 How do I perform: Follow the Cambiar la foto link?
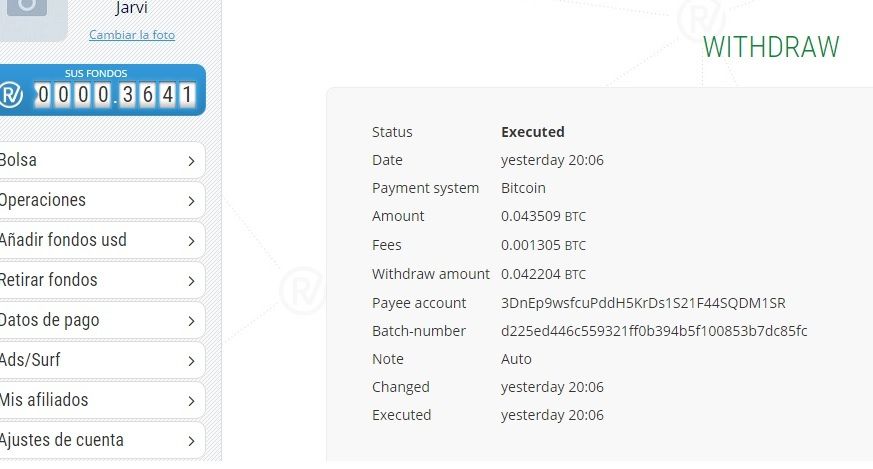(x=132, y=35)
